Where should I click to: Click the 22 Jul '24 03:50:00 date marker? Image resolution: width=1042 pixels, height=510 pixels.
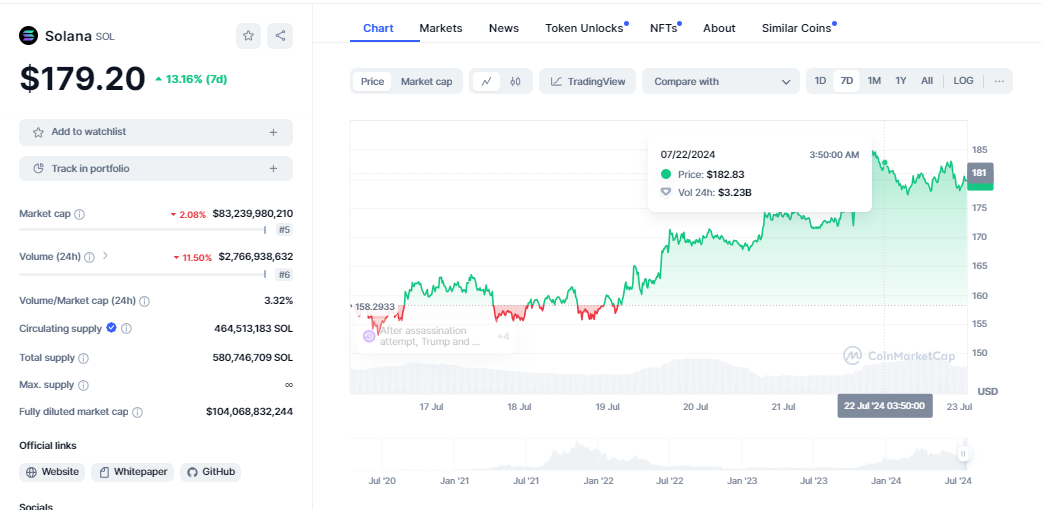point(885,406)
